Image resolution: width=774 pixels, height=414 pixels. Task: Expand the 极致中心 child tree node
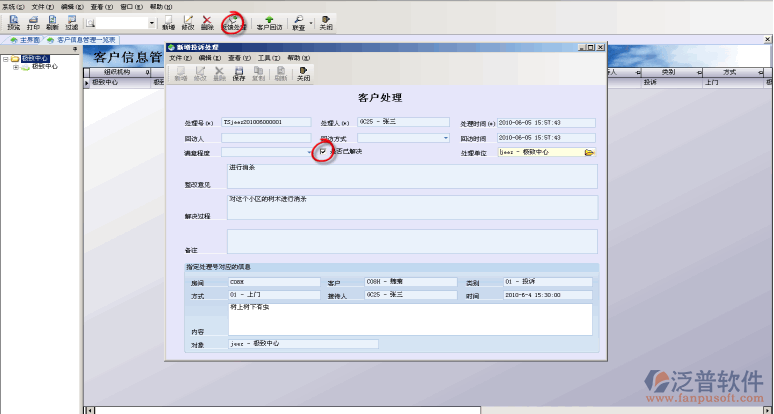17,67
